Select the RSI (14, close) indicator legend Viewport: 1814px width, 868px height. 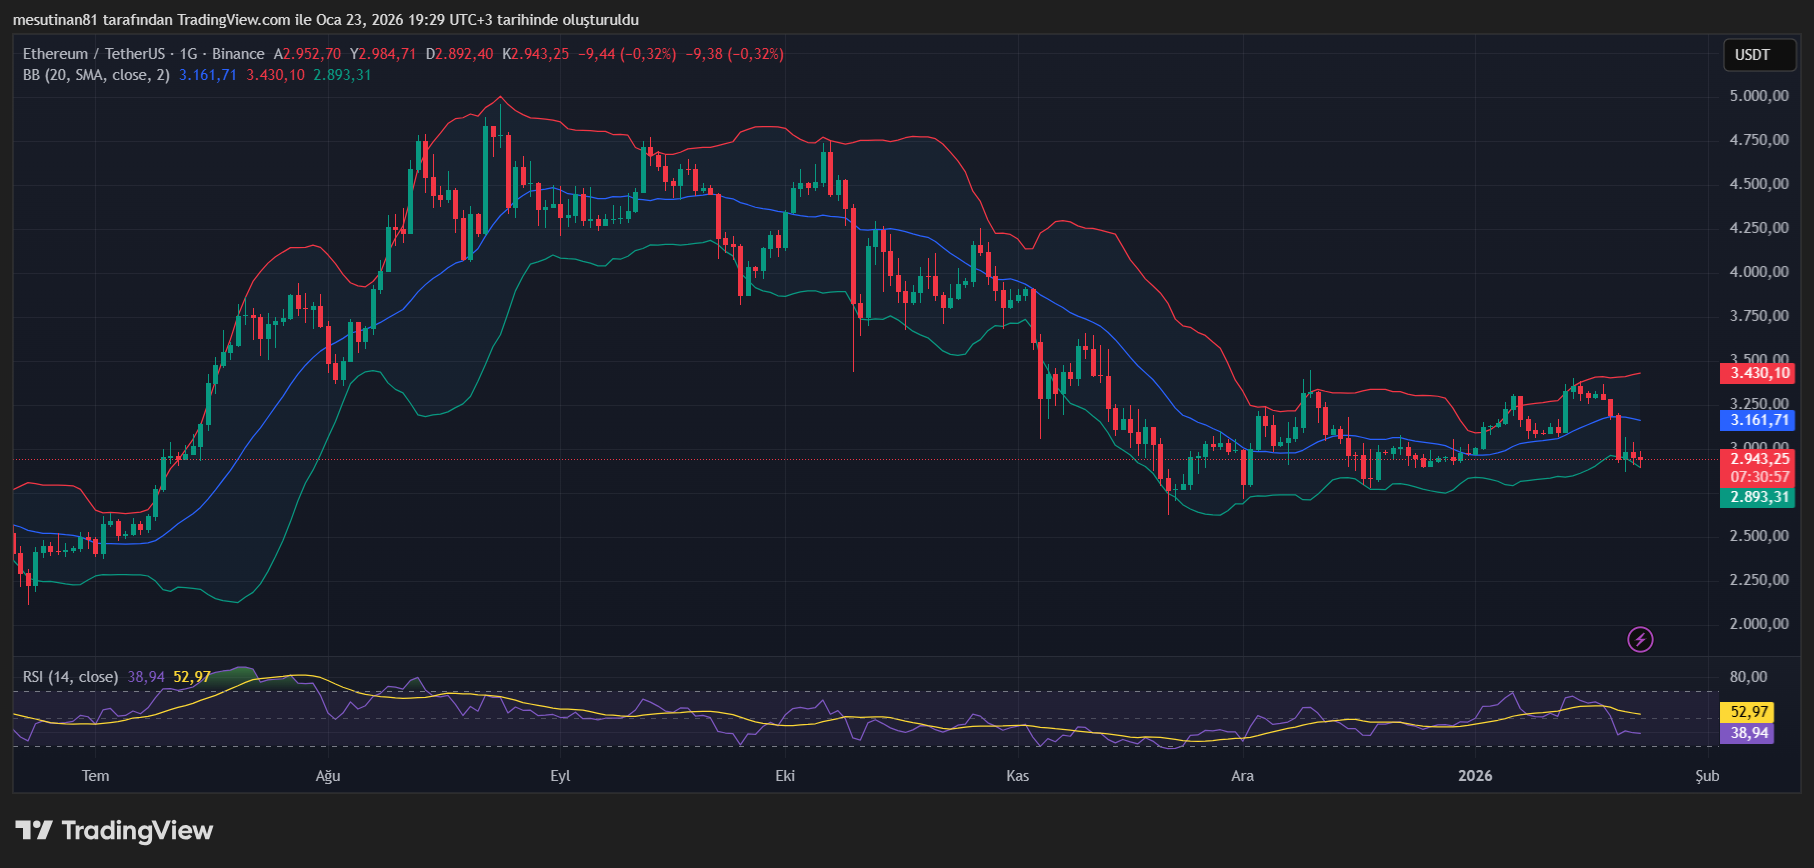pos(70,677)
